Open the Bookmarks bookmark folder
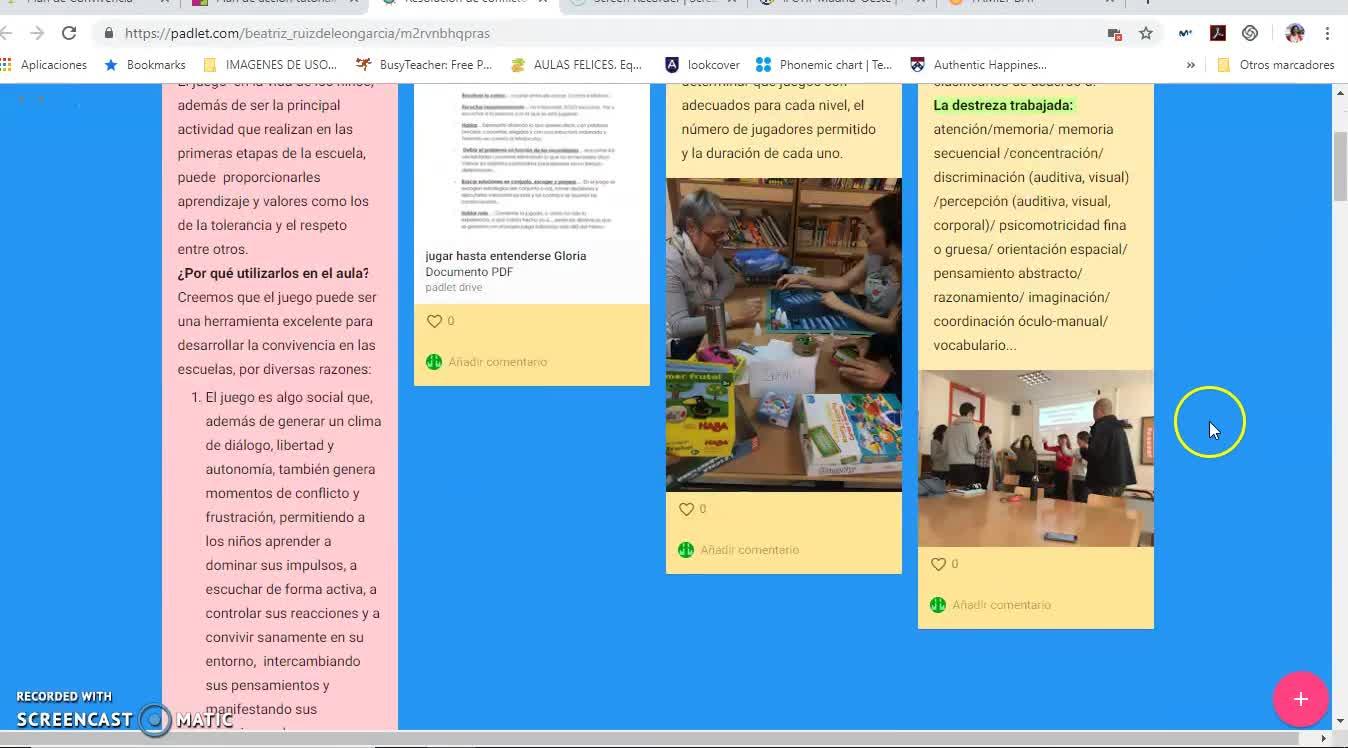The width and height of the screenshot is (1348, 748). (146, 65)
